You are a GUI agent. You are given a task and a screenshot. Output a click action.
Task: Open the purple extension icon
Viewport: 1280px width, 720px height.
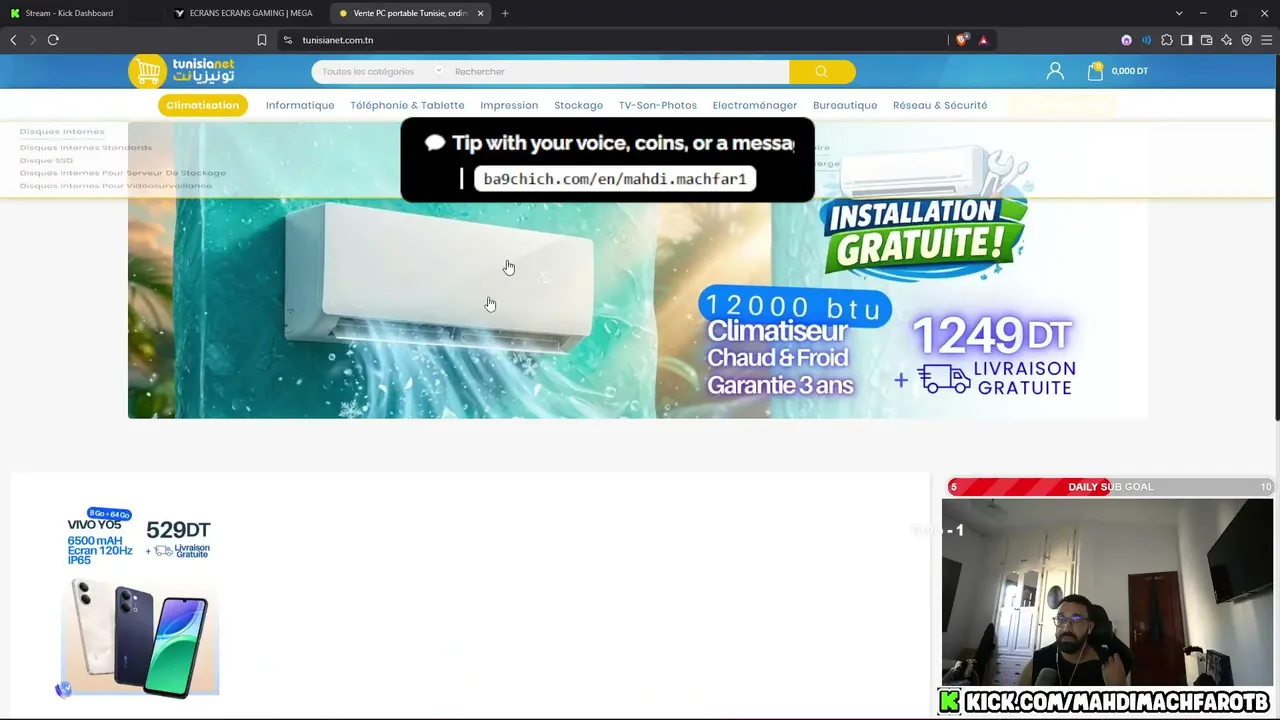(x=1127, y=40)
